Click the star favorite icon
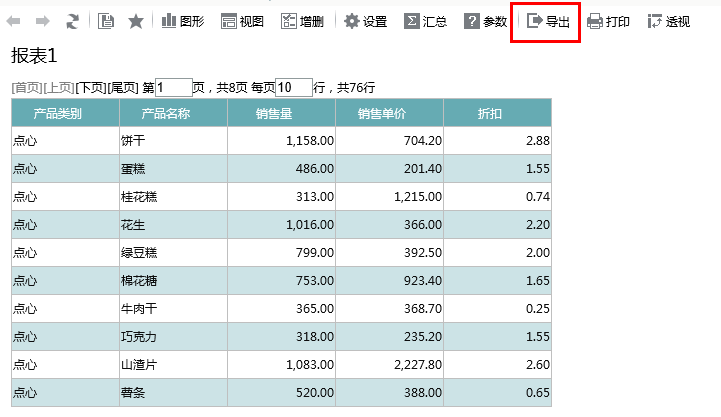721x417 pixels. point(136,21)
